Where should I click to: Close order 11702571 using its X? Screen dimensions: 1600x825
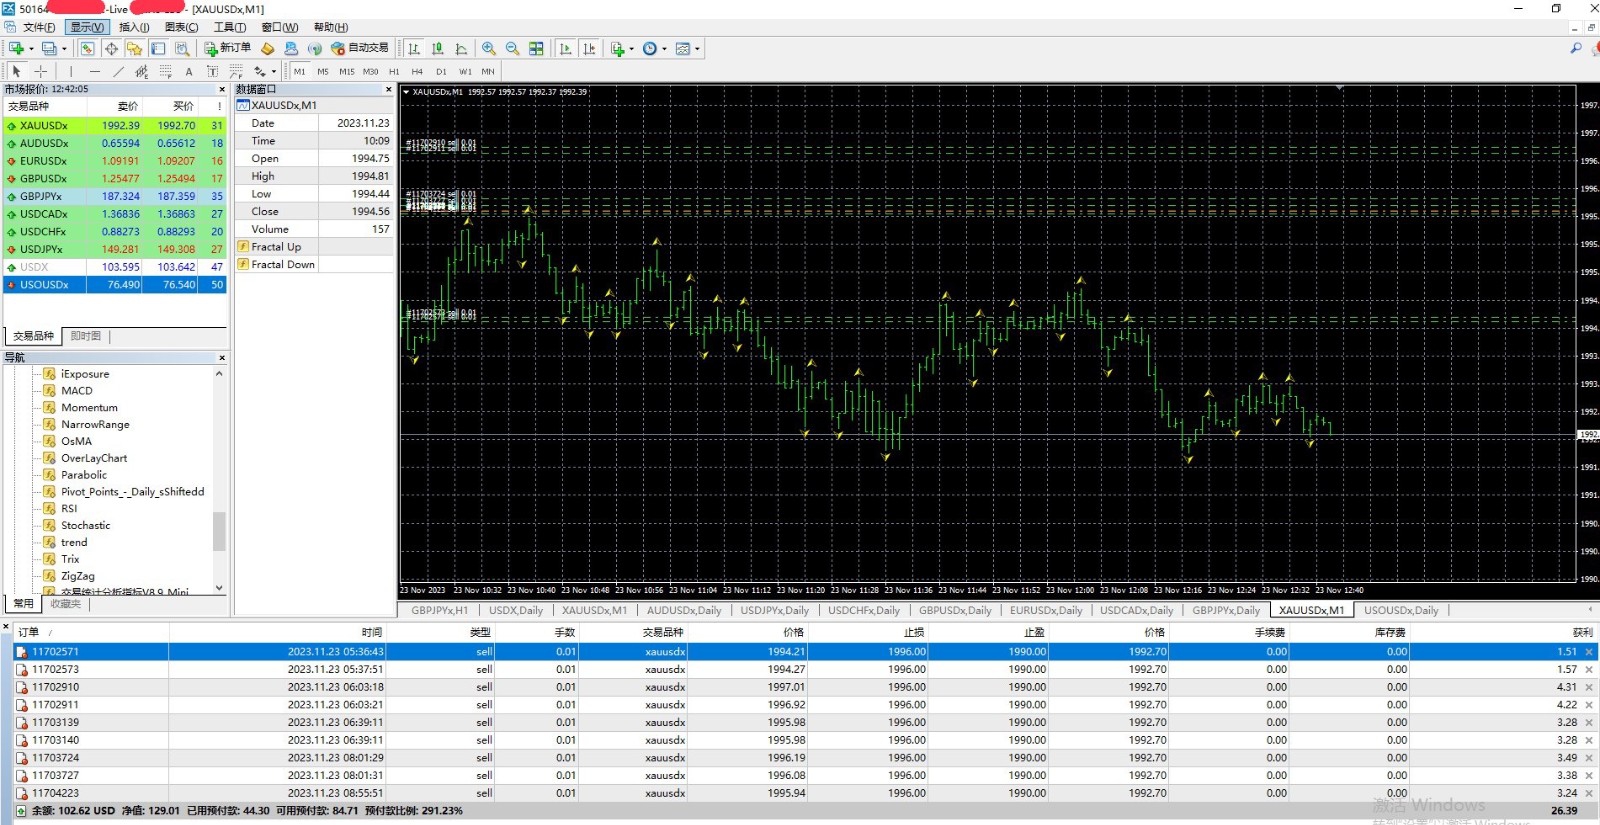(x=1589, y=652)
